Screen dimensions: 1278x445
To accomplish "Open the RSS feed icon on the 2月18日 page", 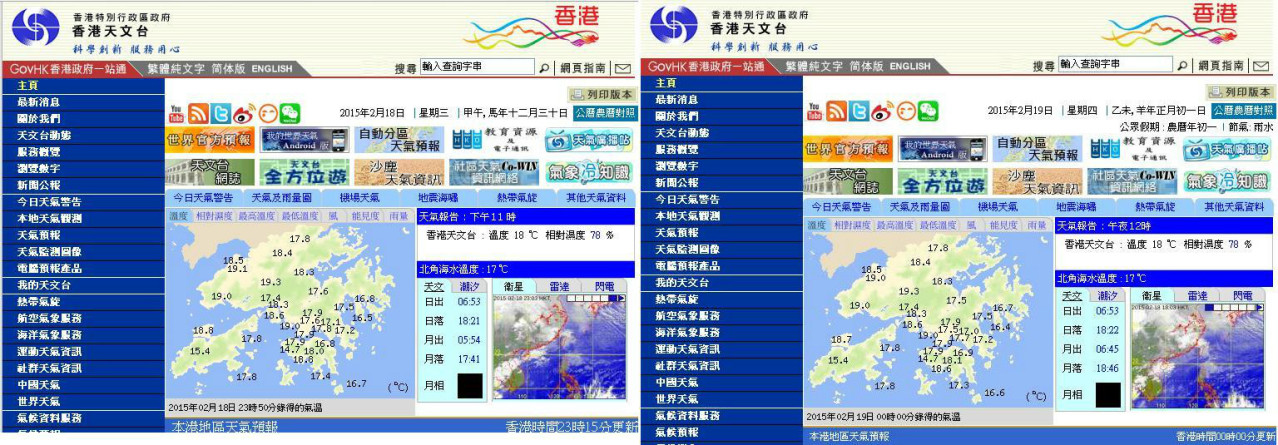I will [x=198, y=113].
